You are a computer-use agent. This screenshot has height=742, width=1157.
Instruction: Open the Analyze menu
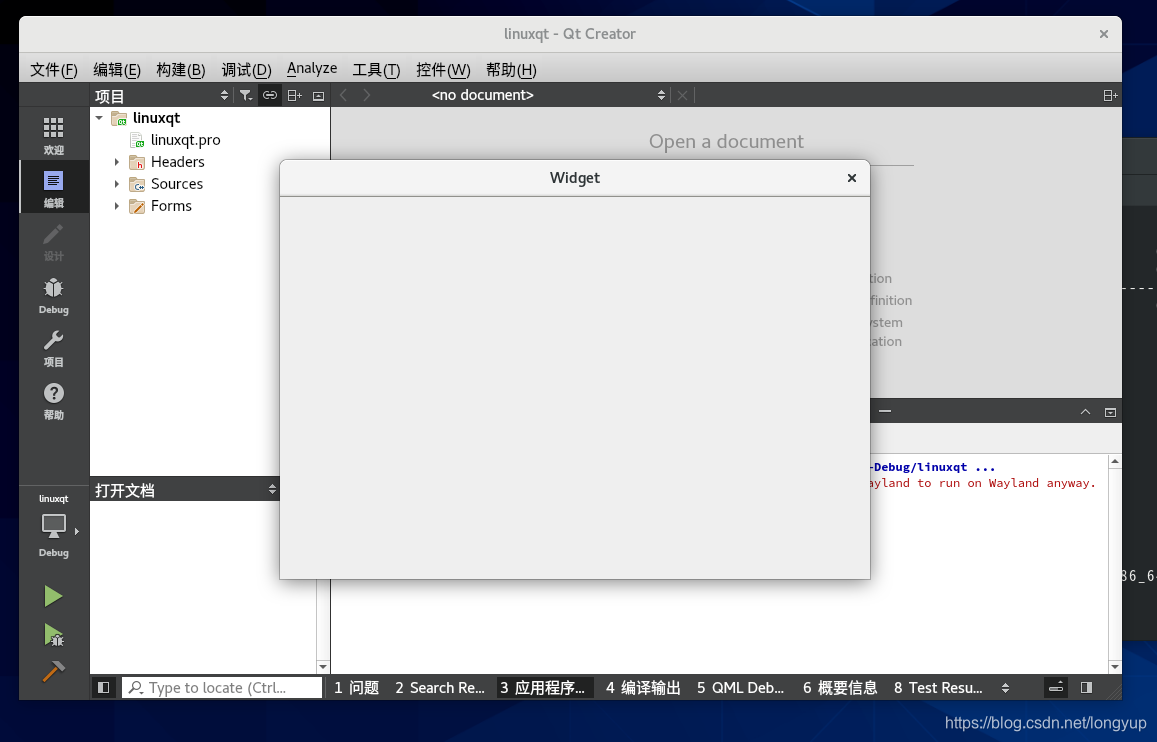click(x=312, y=69)
